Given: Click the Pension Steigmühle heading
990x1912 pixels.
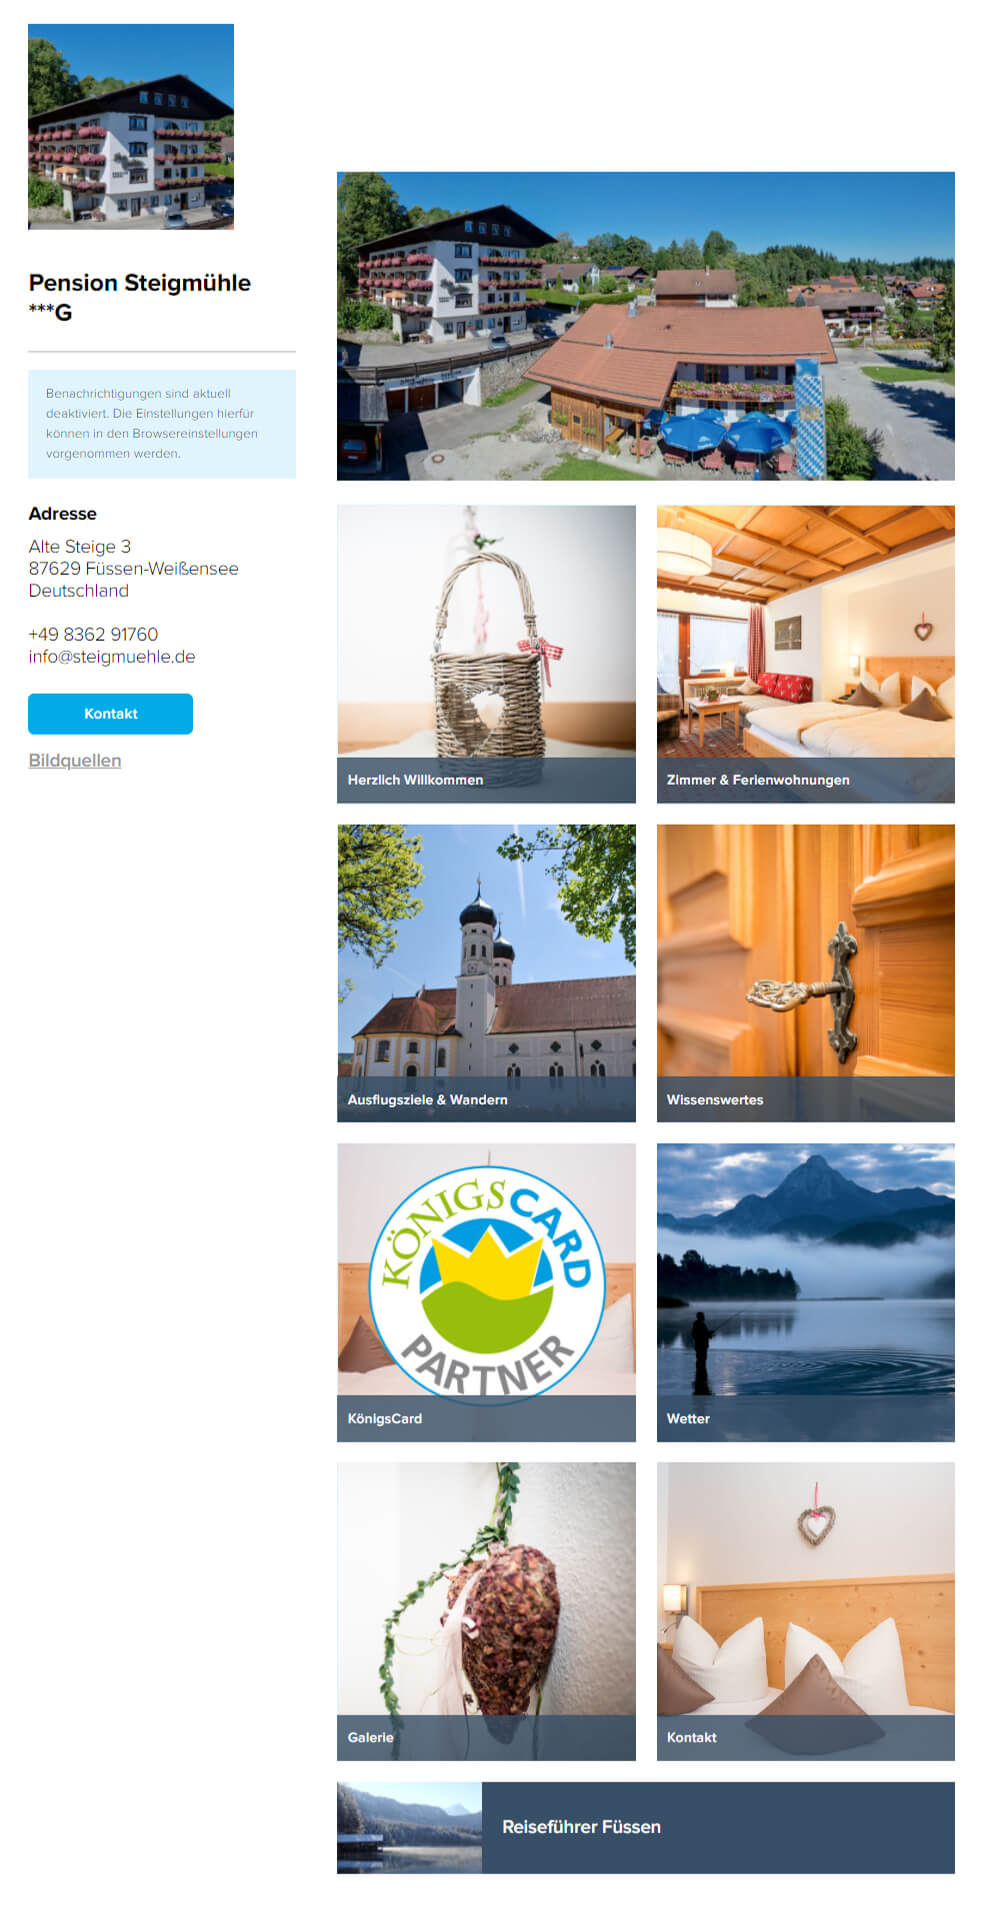Looking at the screenshot, I should click(139, 297).
